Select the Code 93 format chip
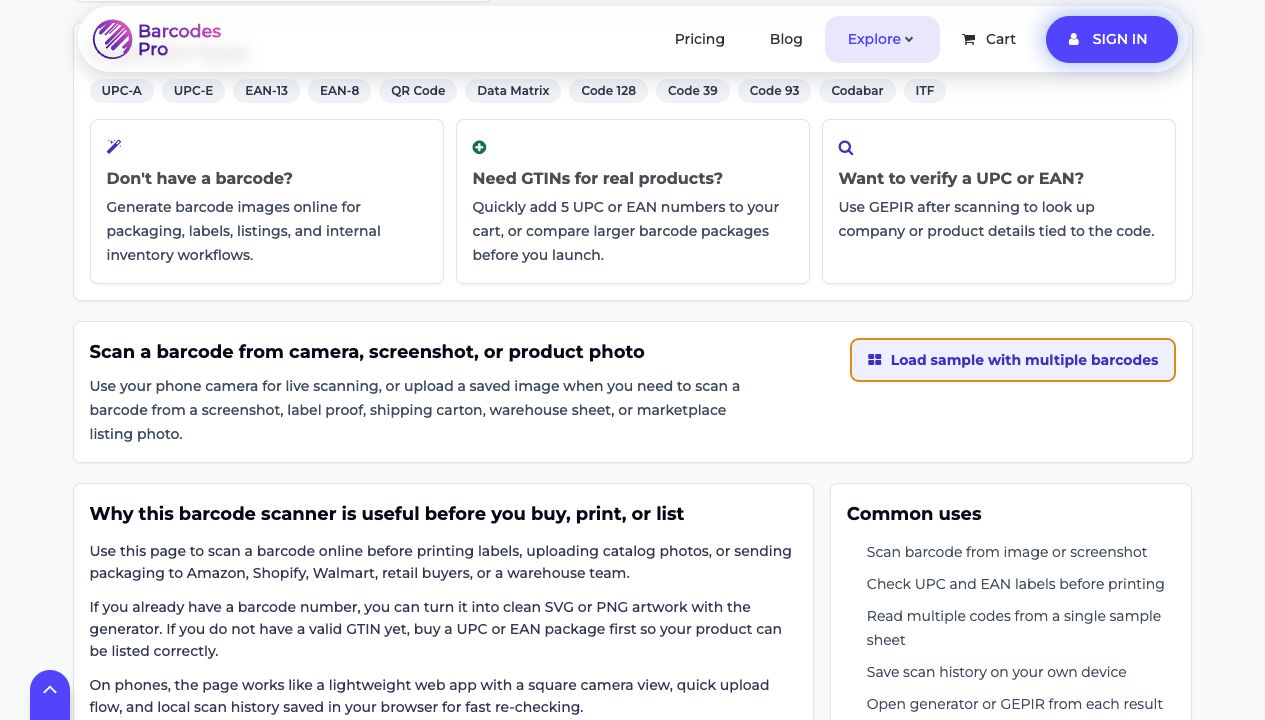The height and width of the screenshot is (720, 1265). pos(775,91)
